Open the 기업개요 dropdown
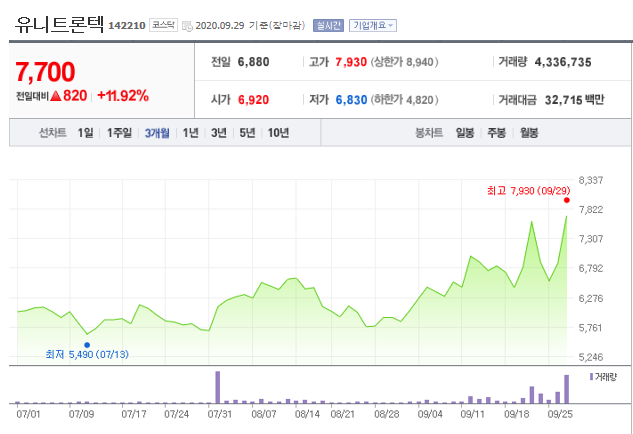Screen dimensions: 633x434 (x=373, y=25)
